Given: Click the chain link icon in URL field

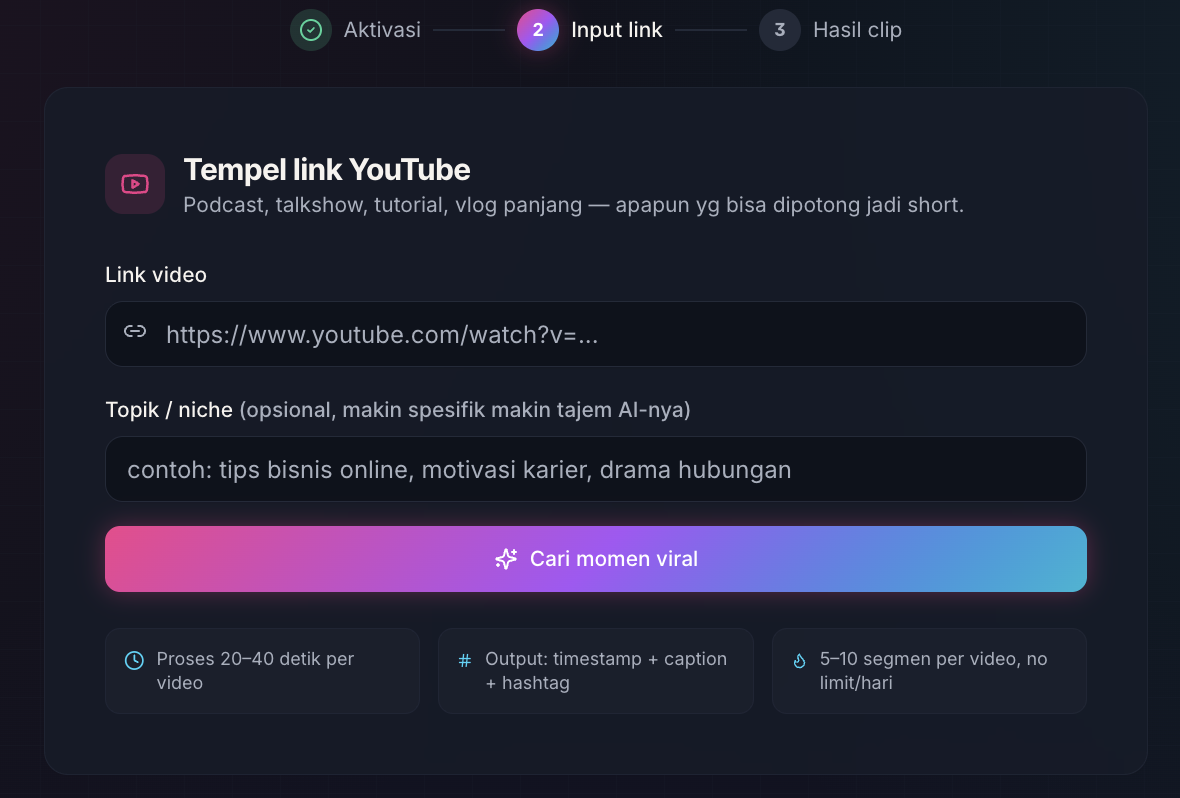Looking at the screenshot, I should [x=135, y=331].
